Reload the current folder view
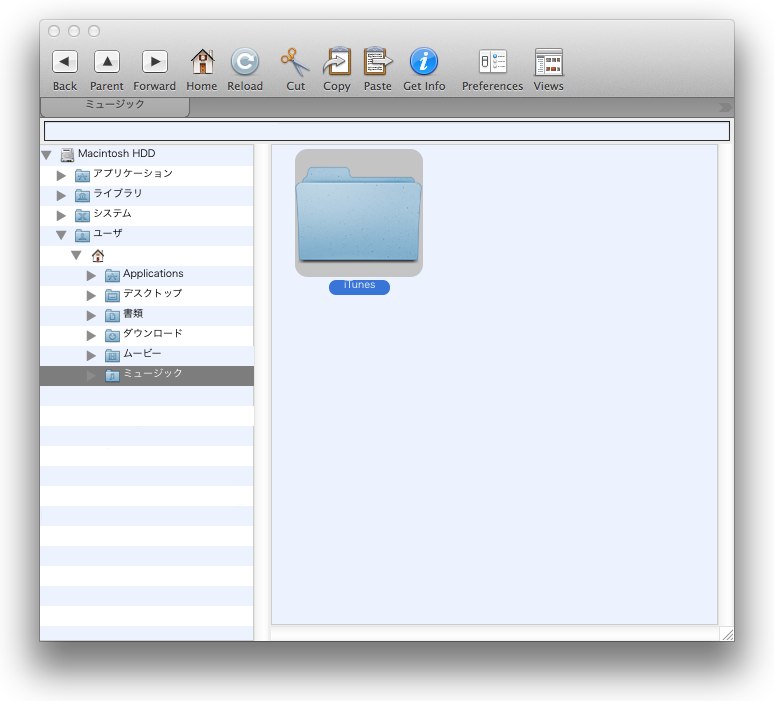The image size is (774, 701). click(x=245, y=62)
